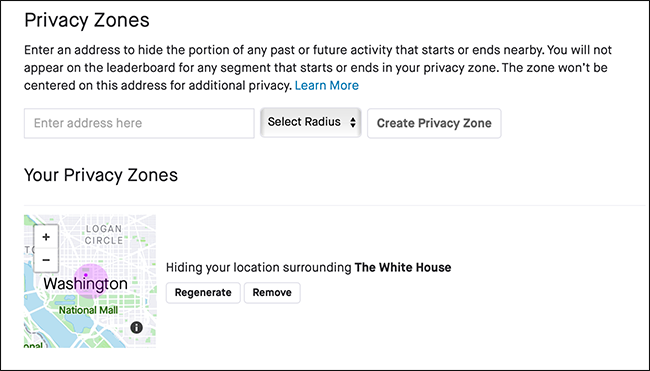Viewport: 650px width, 371px height.
Task: Open the map info icon
Action: pyautogui.click(x=136, y=327)
